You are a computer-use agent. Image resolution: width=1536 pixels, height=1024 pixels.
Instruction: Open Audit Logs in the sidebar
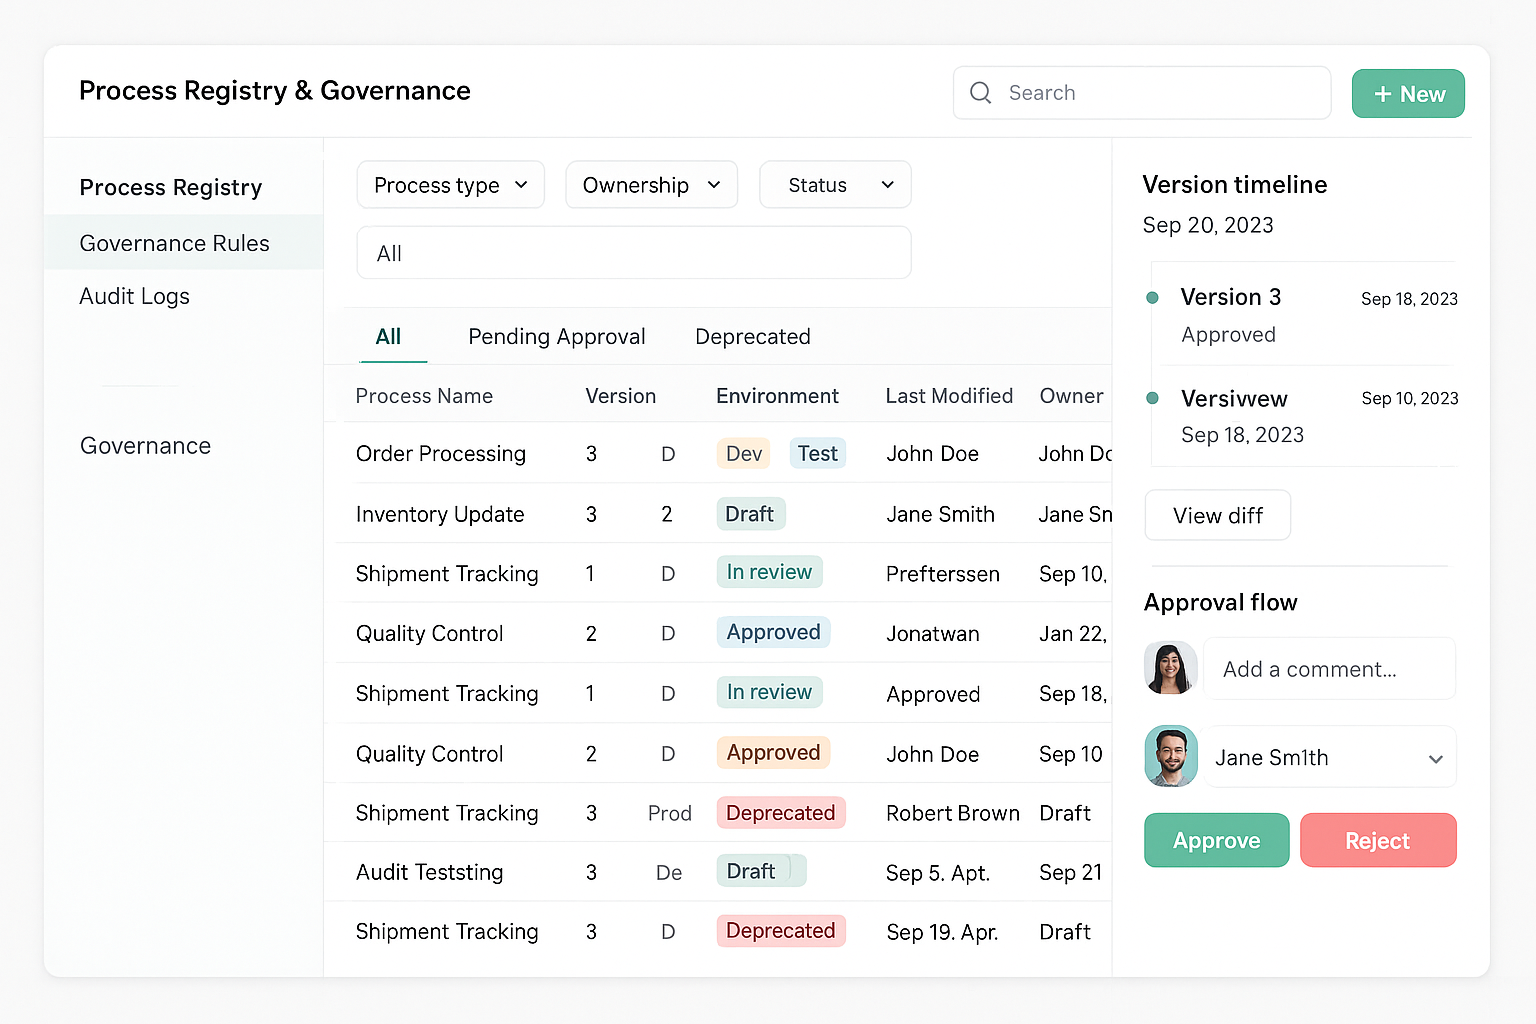[x=135, y=296]
